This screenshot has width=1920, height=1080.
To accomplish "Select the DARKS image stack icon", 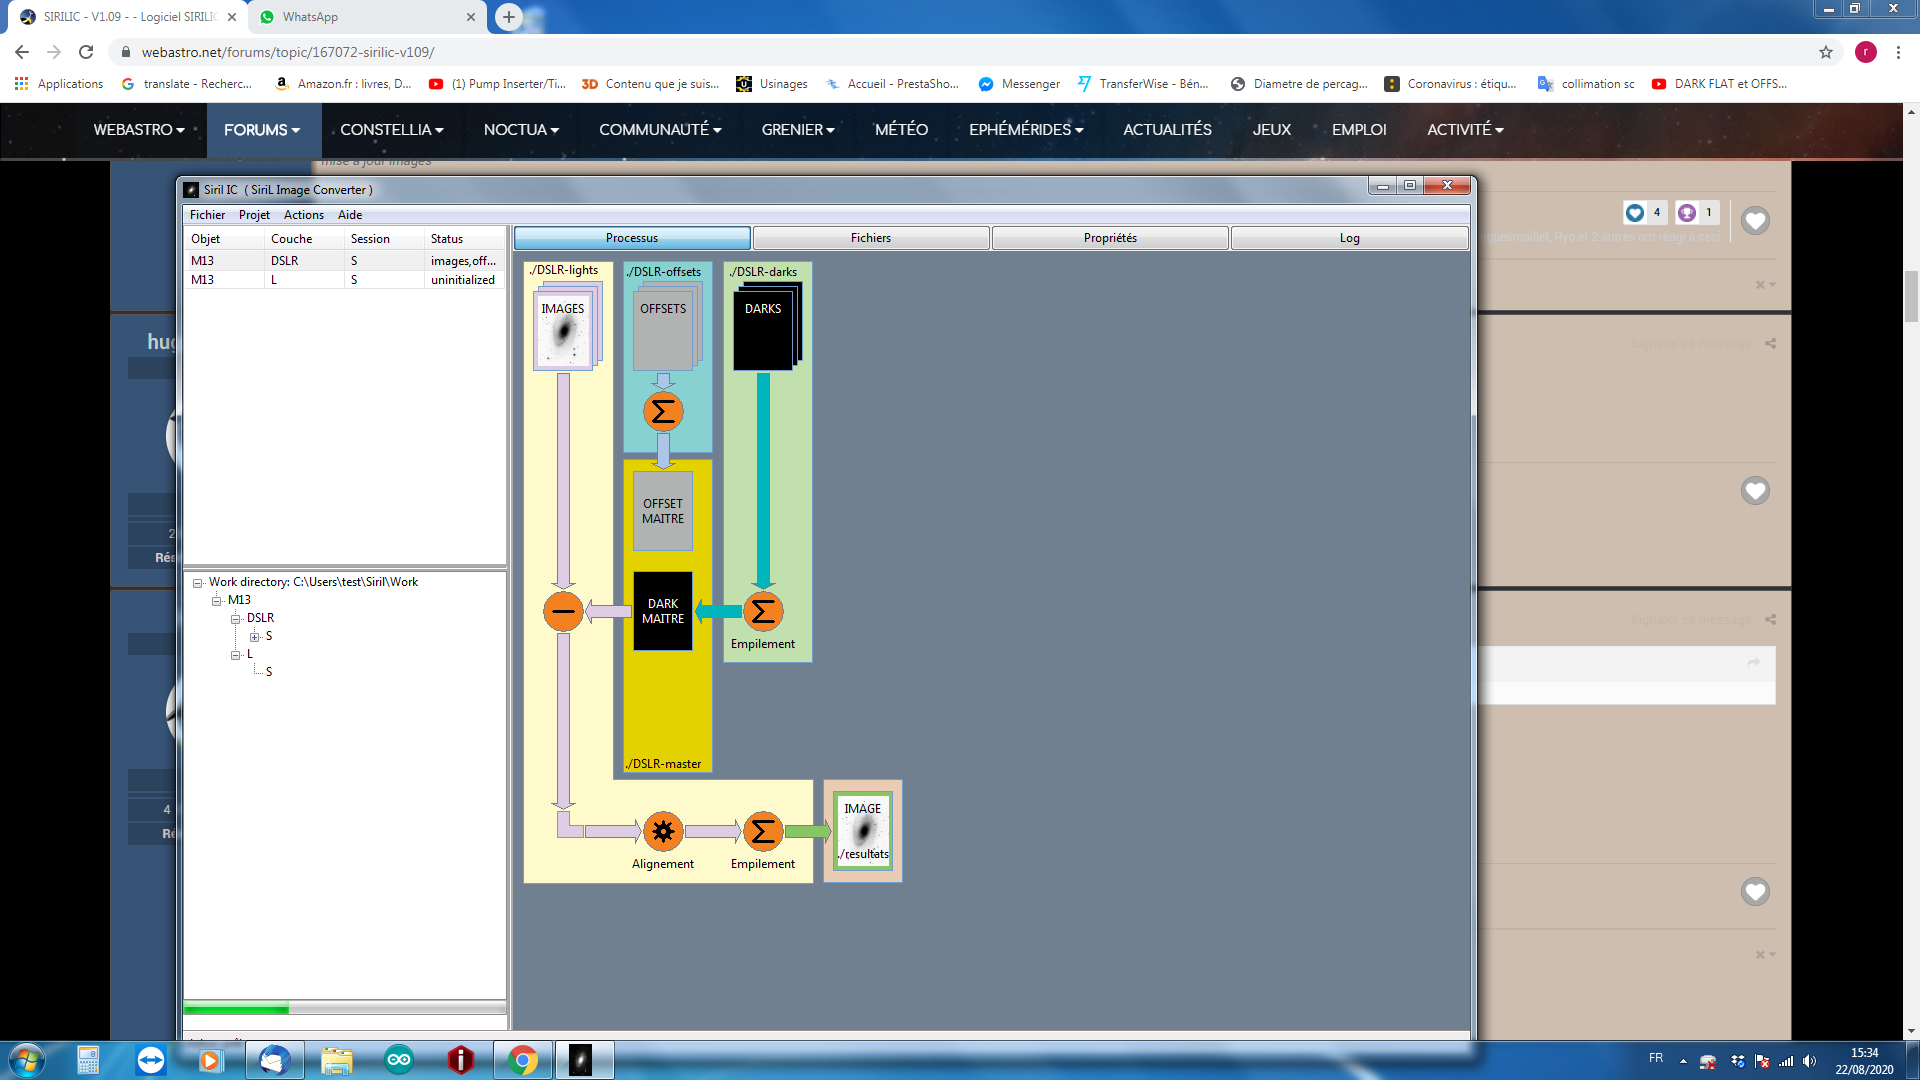I will (x=765, y=330).
